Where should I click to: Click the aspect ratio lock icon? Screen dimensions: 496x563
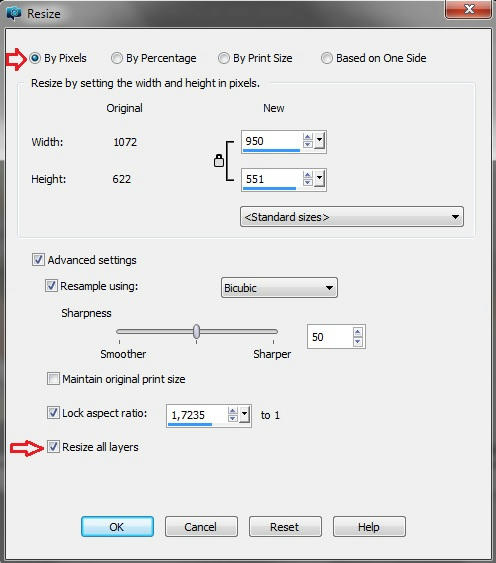(219, 161)
